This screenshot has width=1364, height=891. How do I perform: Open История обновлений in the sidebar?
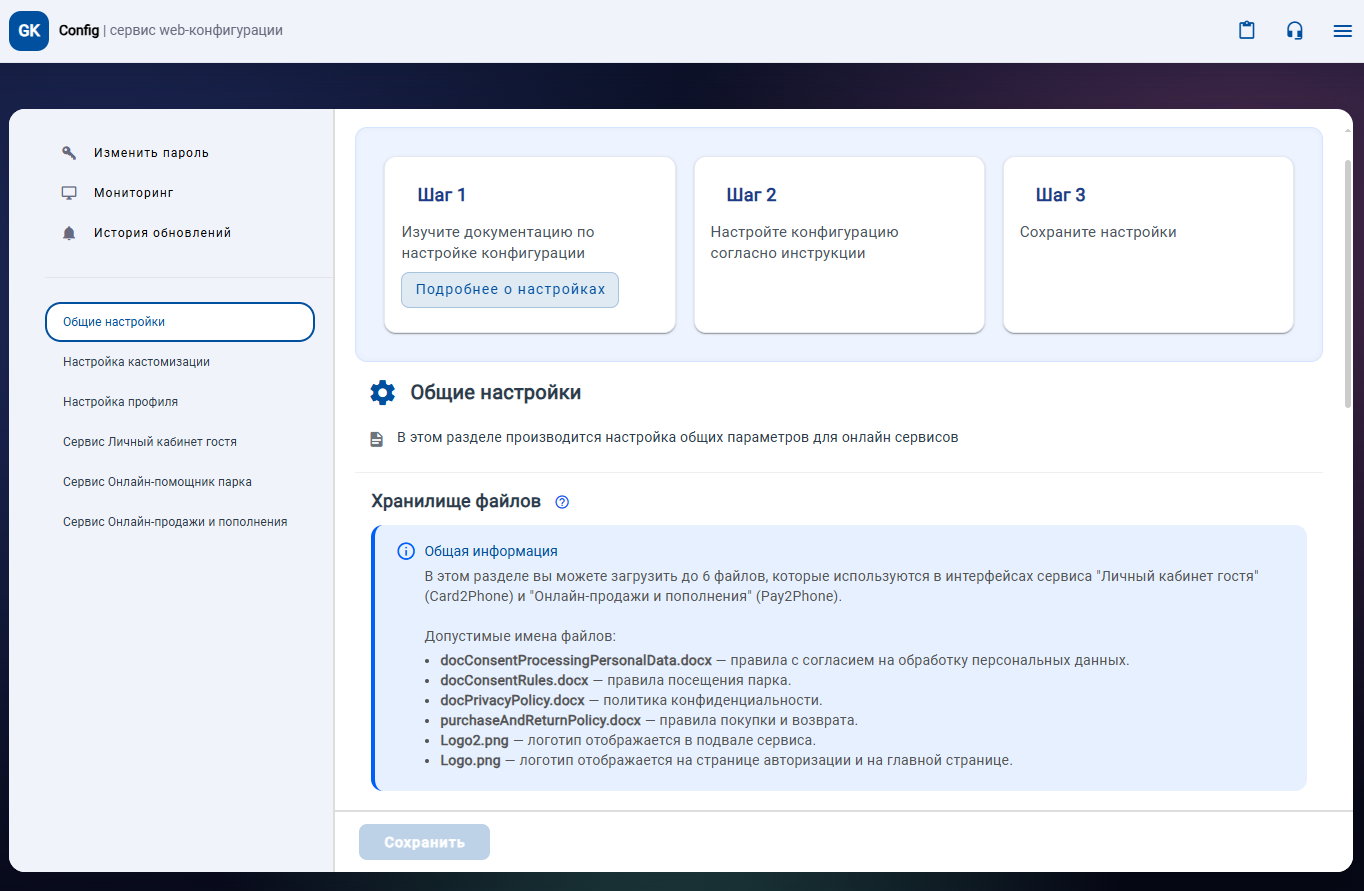click(162, 233)
